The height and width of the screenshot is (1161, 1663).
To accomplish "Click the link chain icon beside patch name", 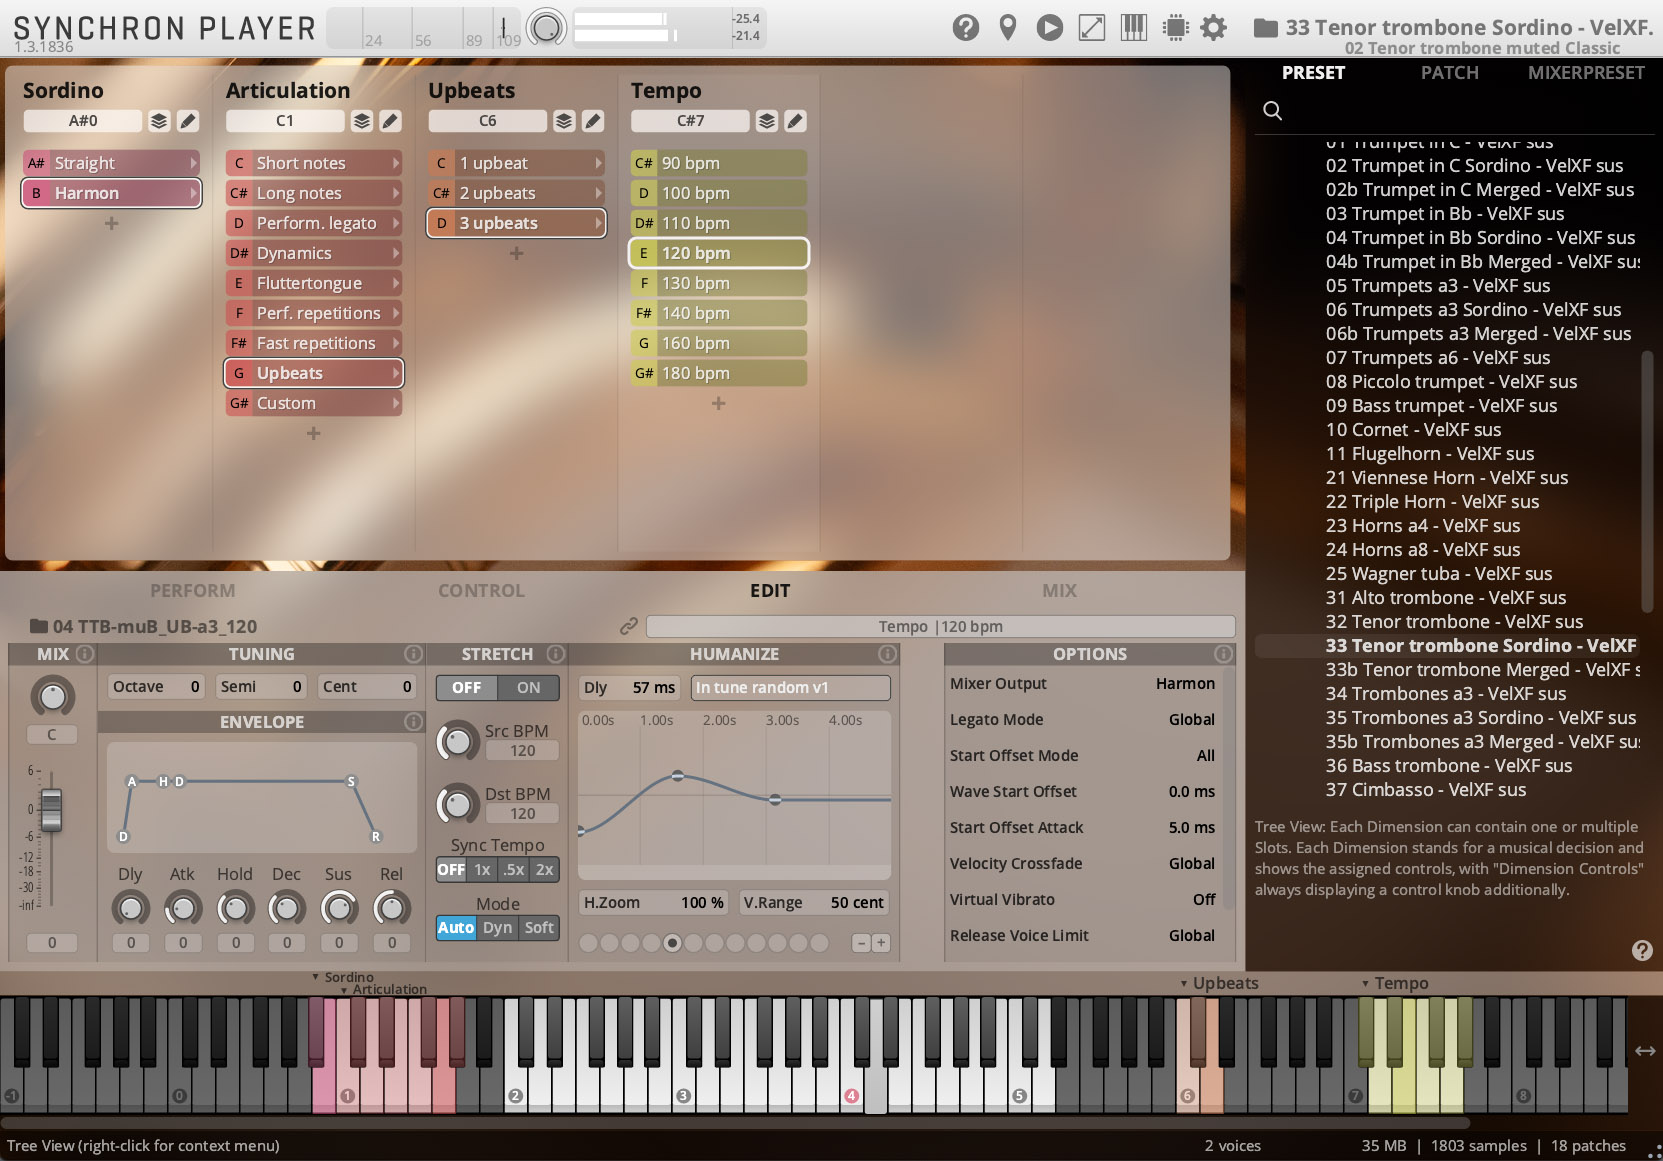I will pyautogui.click(x=628, y=626).
